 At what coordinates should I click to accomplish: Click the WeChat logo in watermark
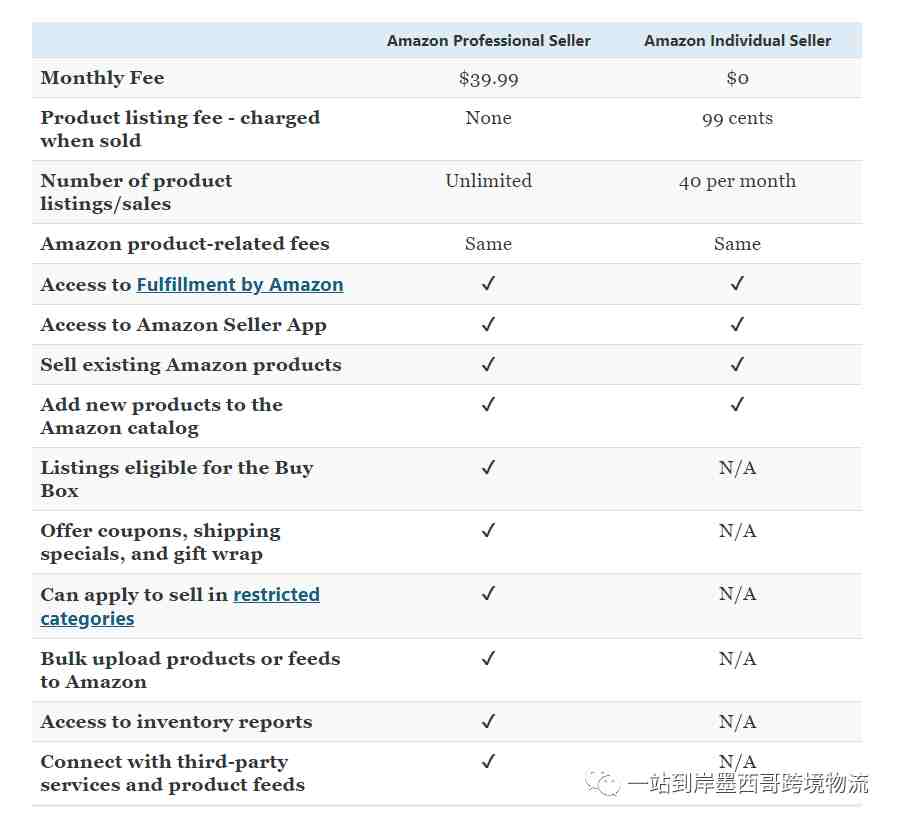pos(602,783)
